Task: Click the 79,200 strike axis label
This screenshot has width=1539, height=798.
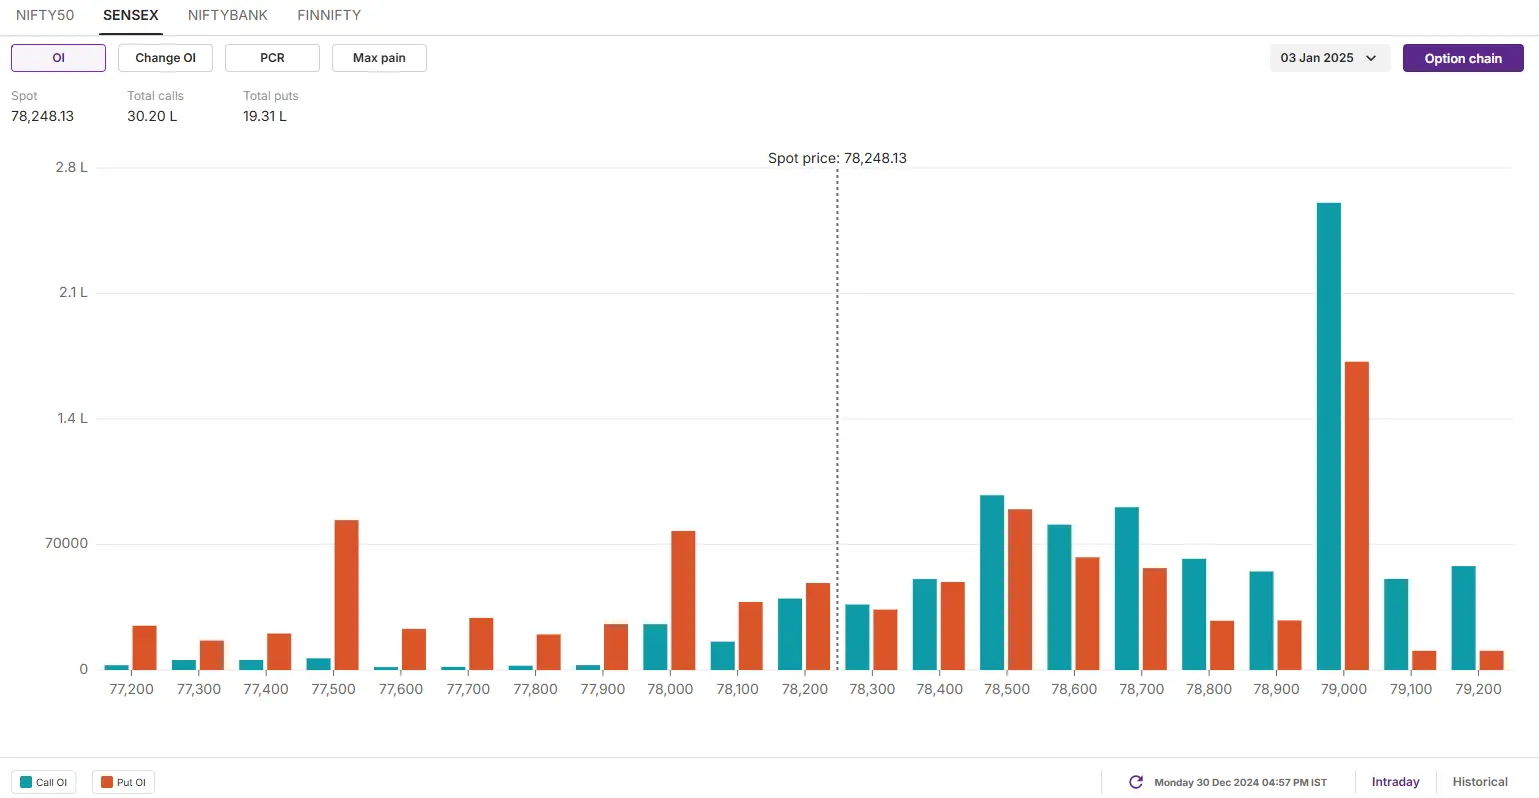Action: click(x=1478, y=689)
